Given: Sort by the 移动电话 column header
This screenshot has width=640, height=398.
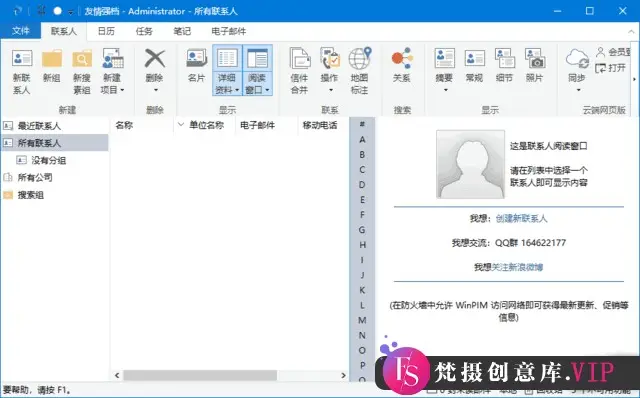Looking at the screenshot, I should tap(323, 125).
